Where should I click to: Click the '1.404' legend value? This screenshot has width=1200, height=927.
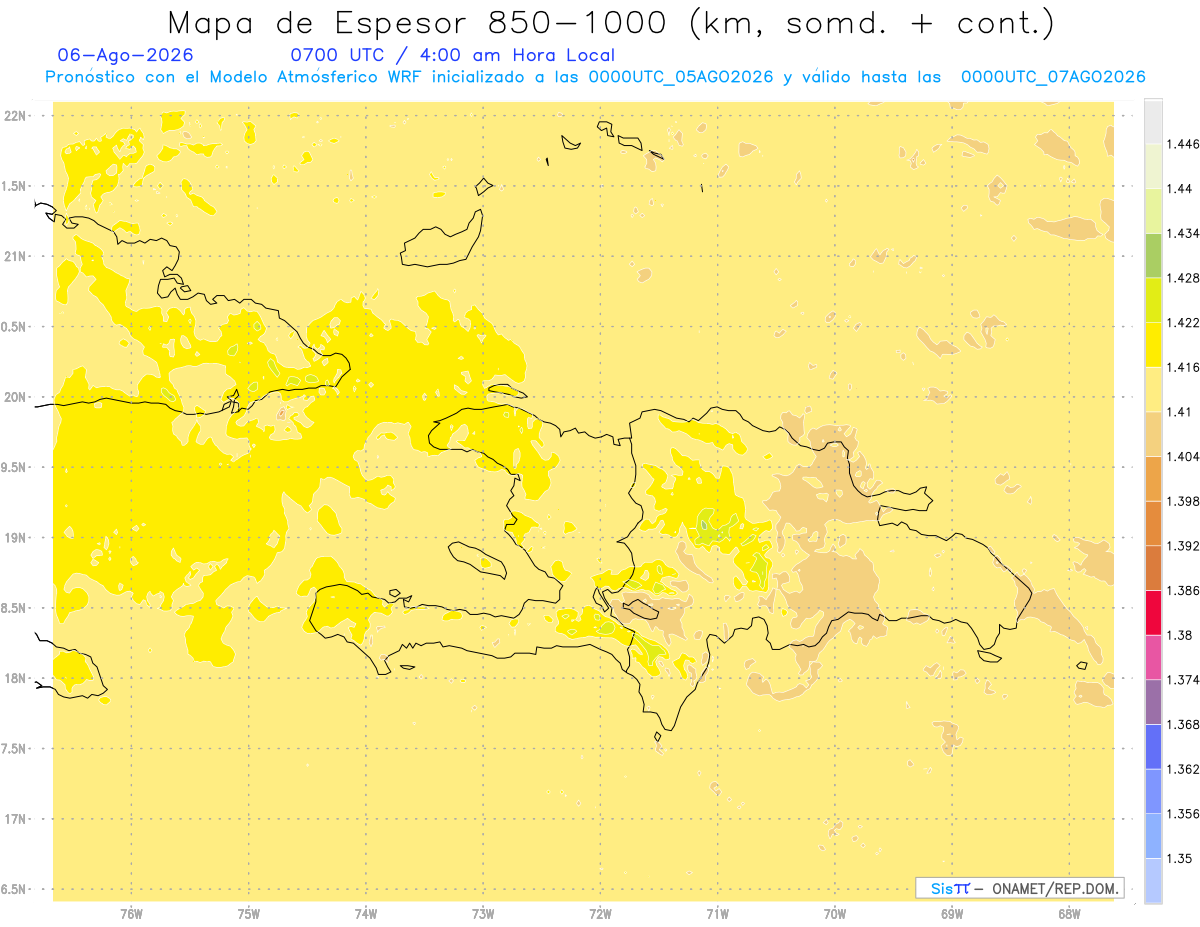pos(1183,456)
